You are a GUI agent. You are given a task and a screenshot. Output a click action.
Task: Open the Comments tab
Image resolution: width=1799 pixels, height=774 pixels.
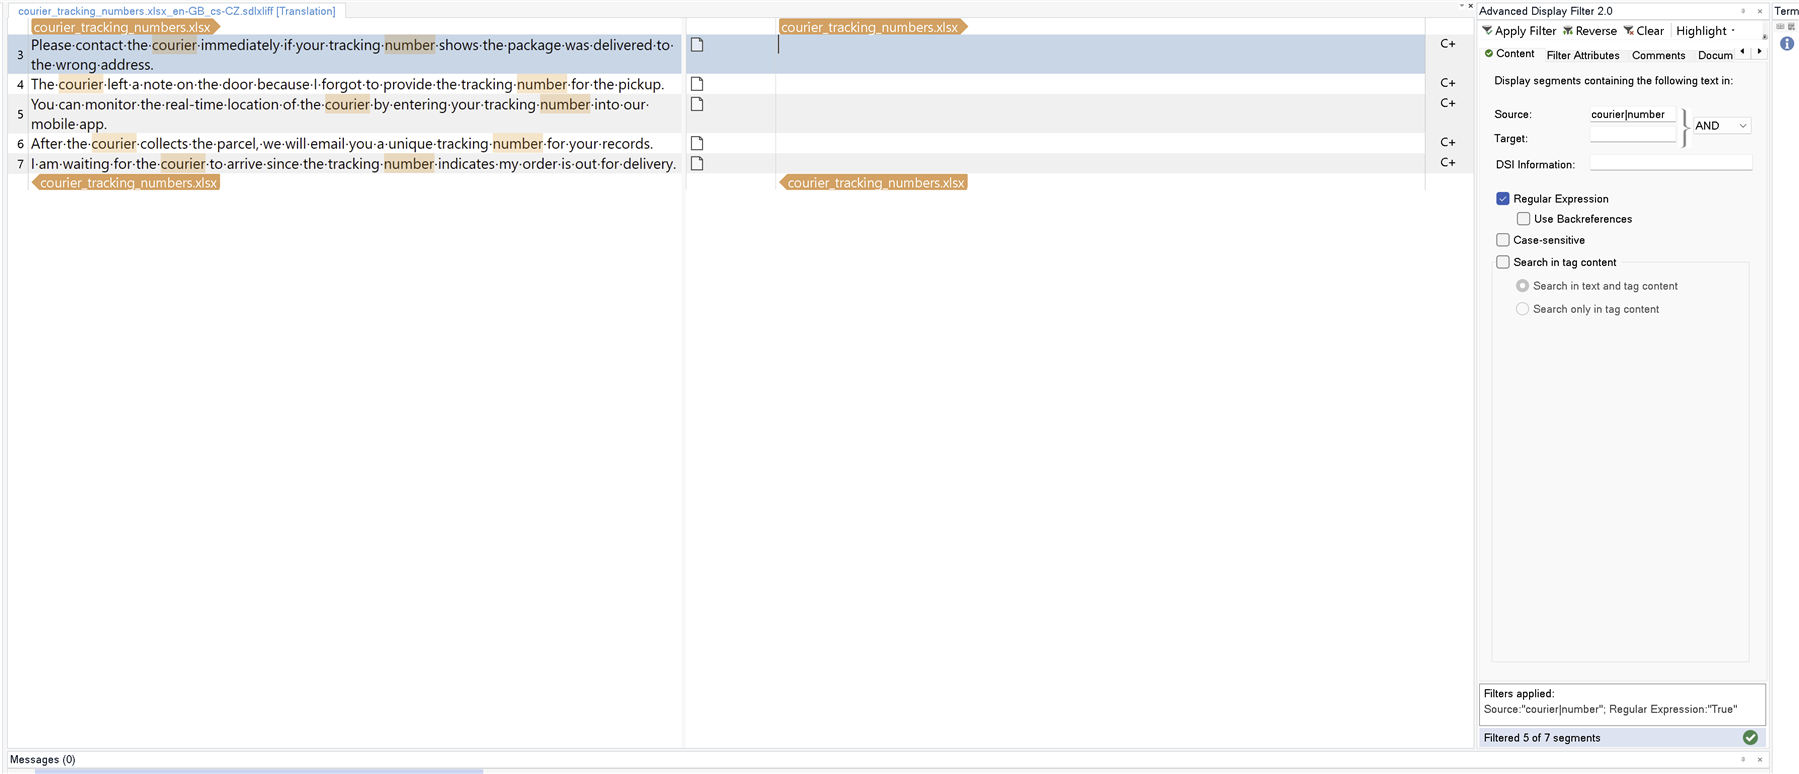(1658, 55)
